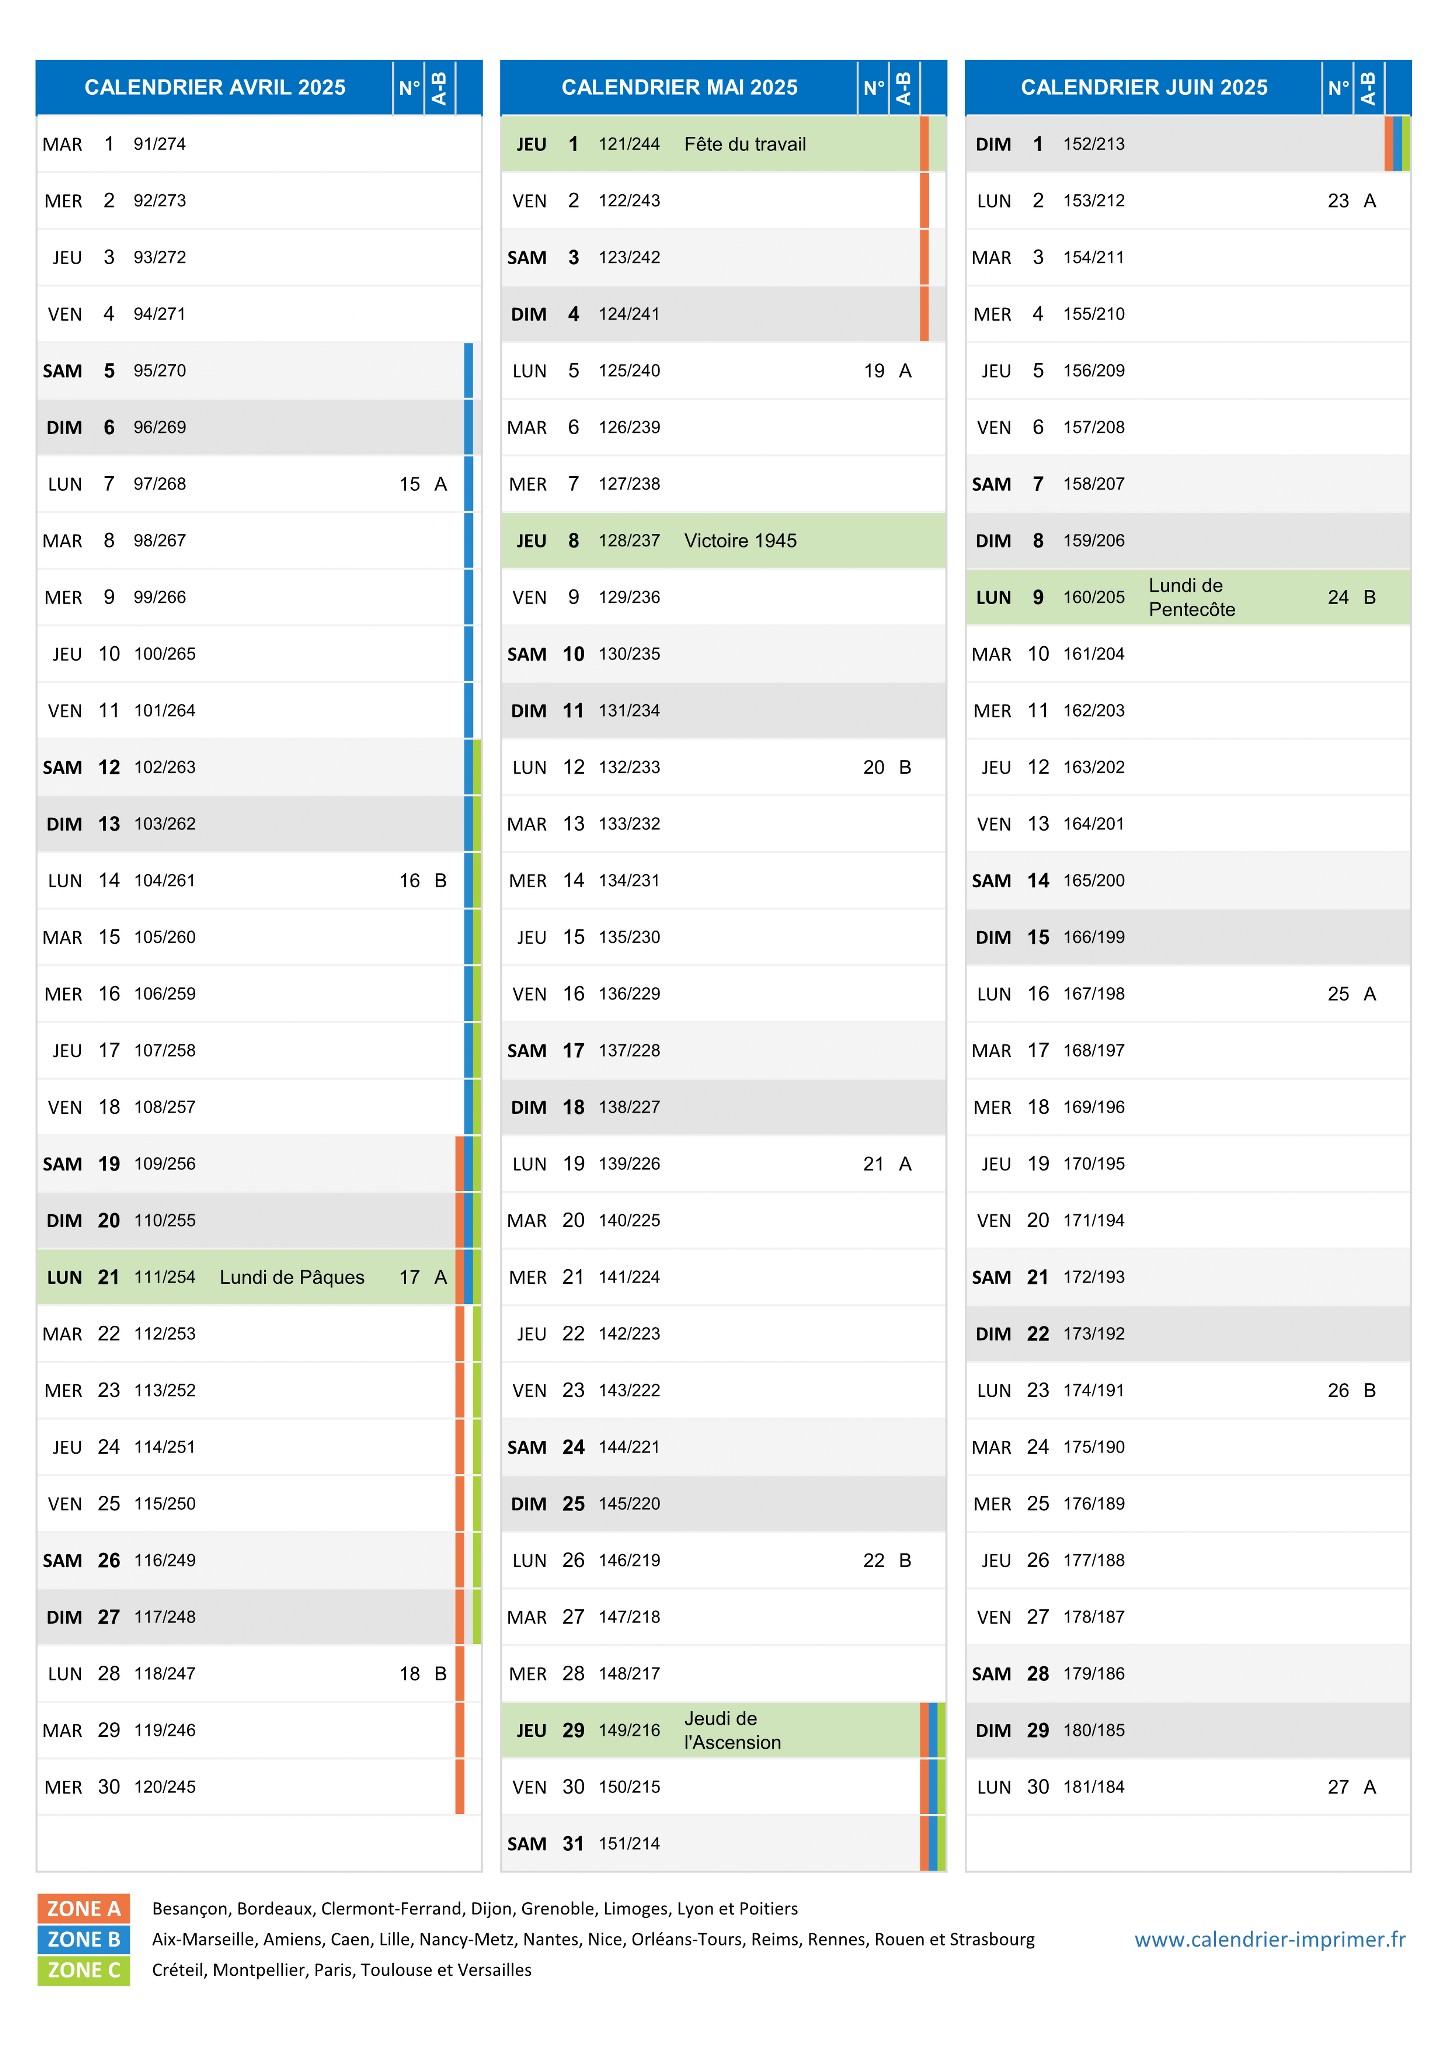1448x2048 pixels.
Task: Select the CALENDRIER AVRIL 2025 header
Action: point(215,88)
